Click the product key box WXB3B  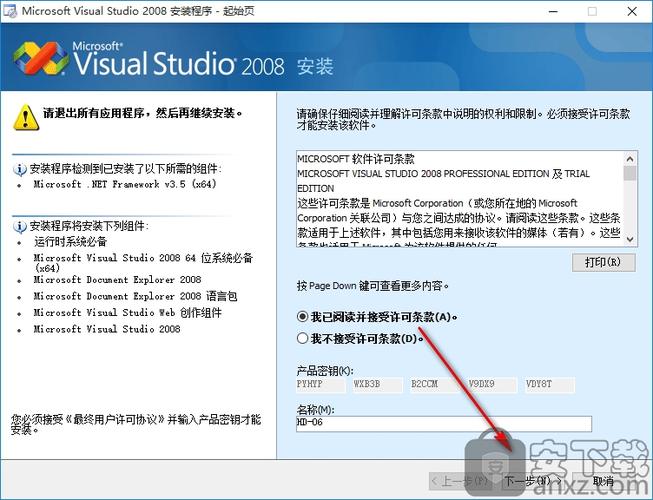(378, 385)
